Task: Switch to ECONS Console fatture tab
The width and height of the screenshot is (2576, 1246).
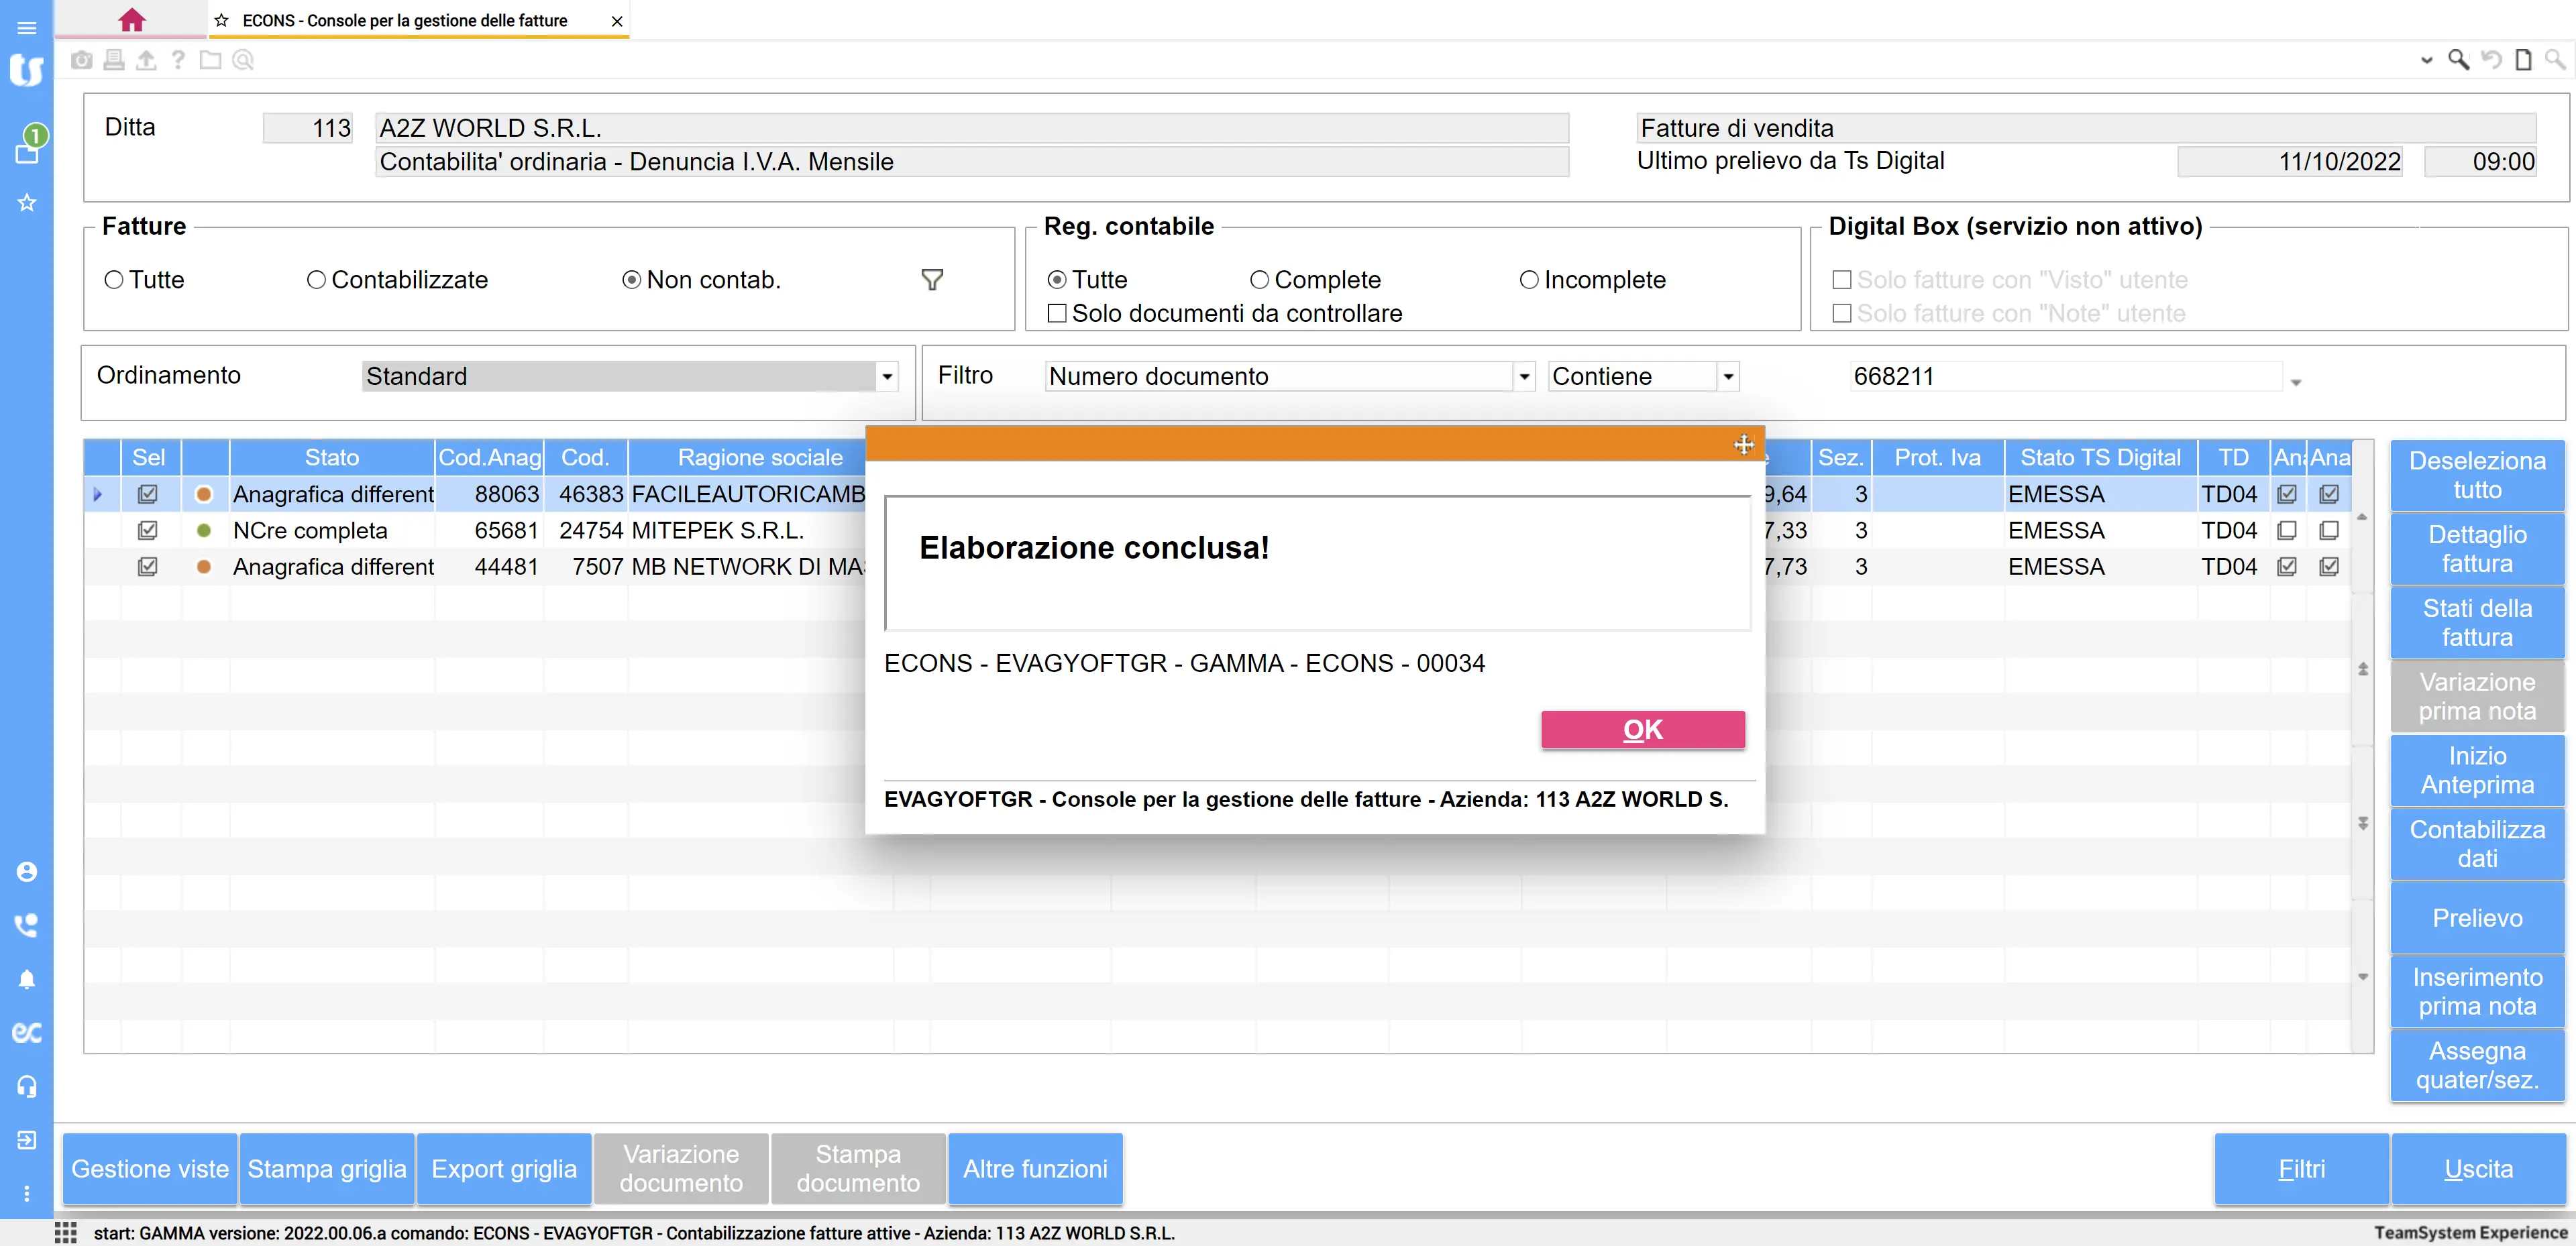Action: 404,20
